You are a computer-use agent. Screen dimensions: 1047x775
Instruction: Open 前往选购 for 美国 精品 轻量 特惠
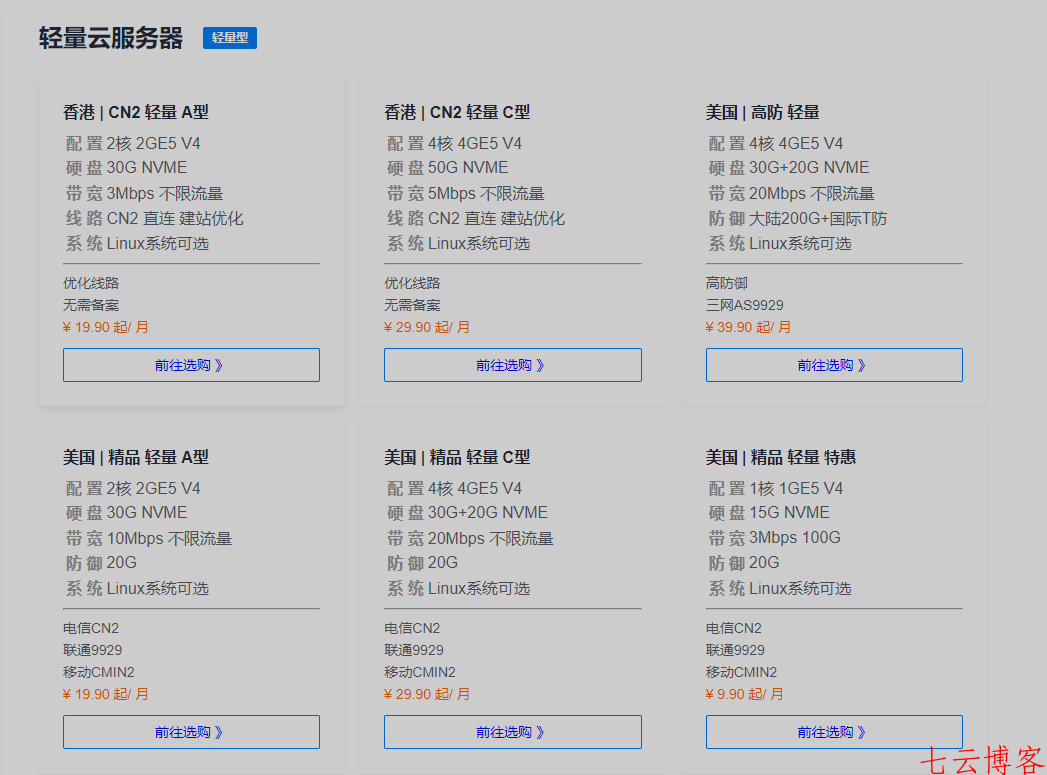click(x=834, y=732)
